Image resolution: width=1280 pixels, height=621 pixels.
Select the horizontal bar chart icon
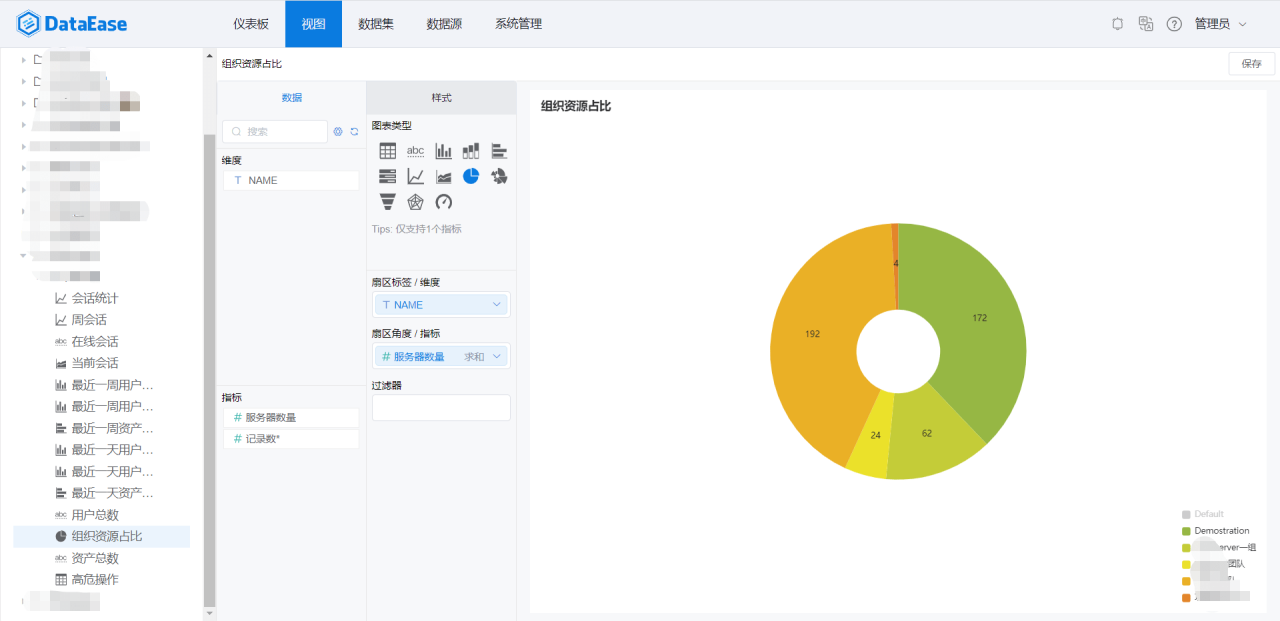click(499, 151)
